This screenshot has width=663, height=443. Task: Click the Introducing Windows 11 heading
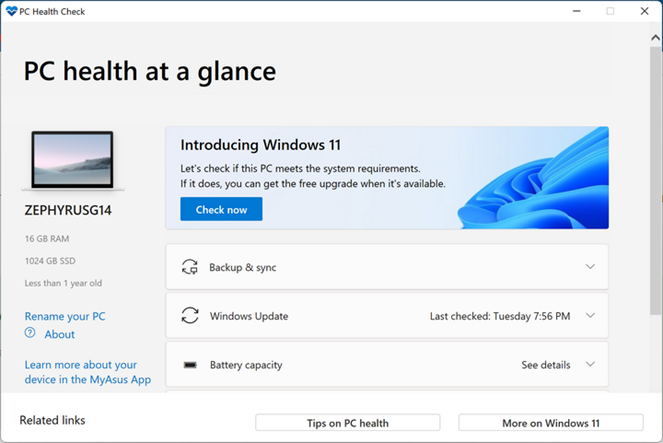point(260,145)
